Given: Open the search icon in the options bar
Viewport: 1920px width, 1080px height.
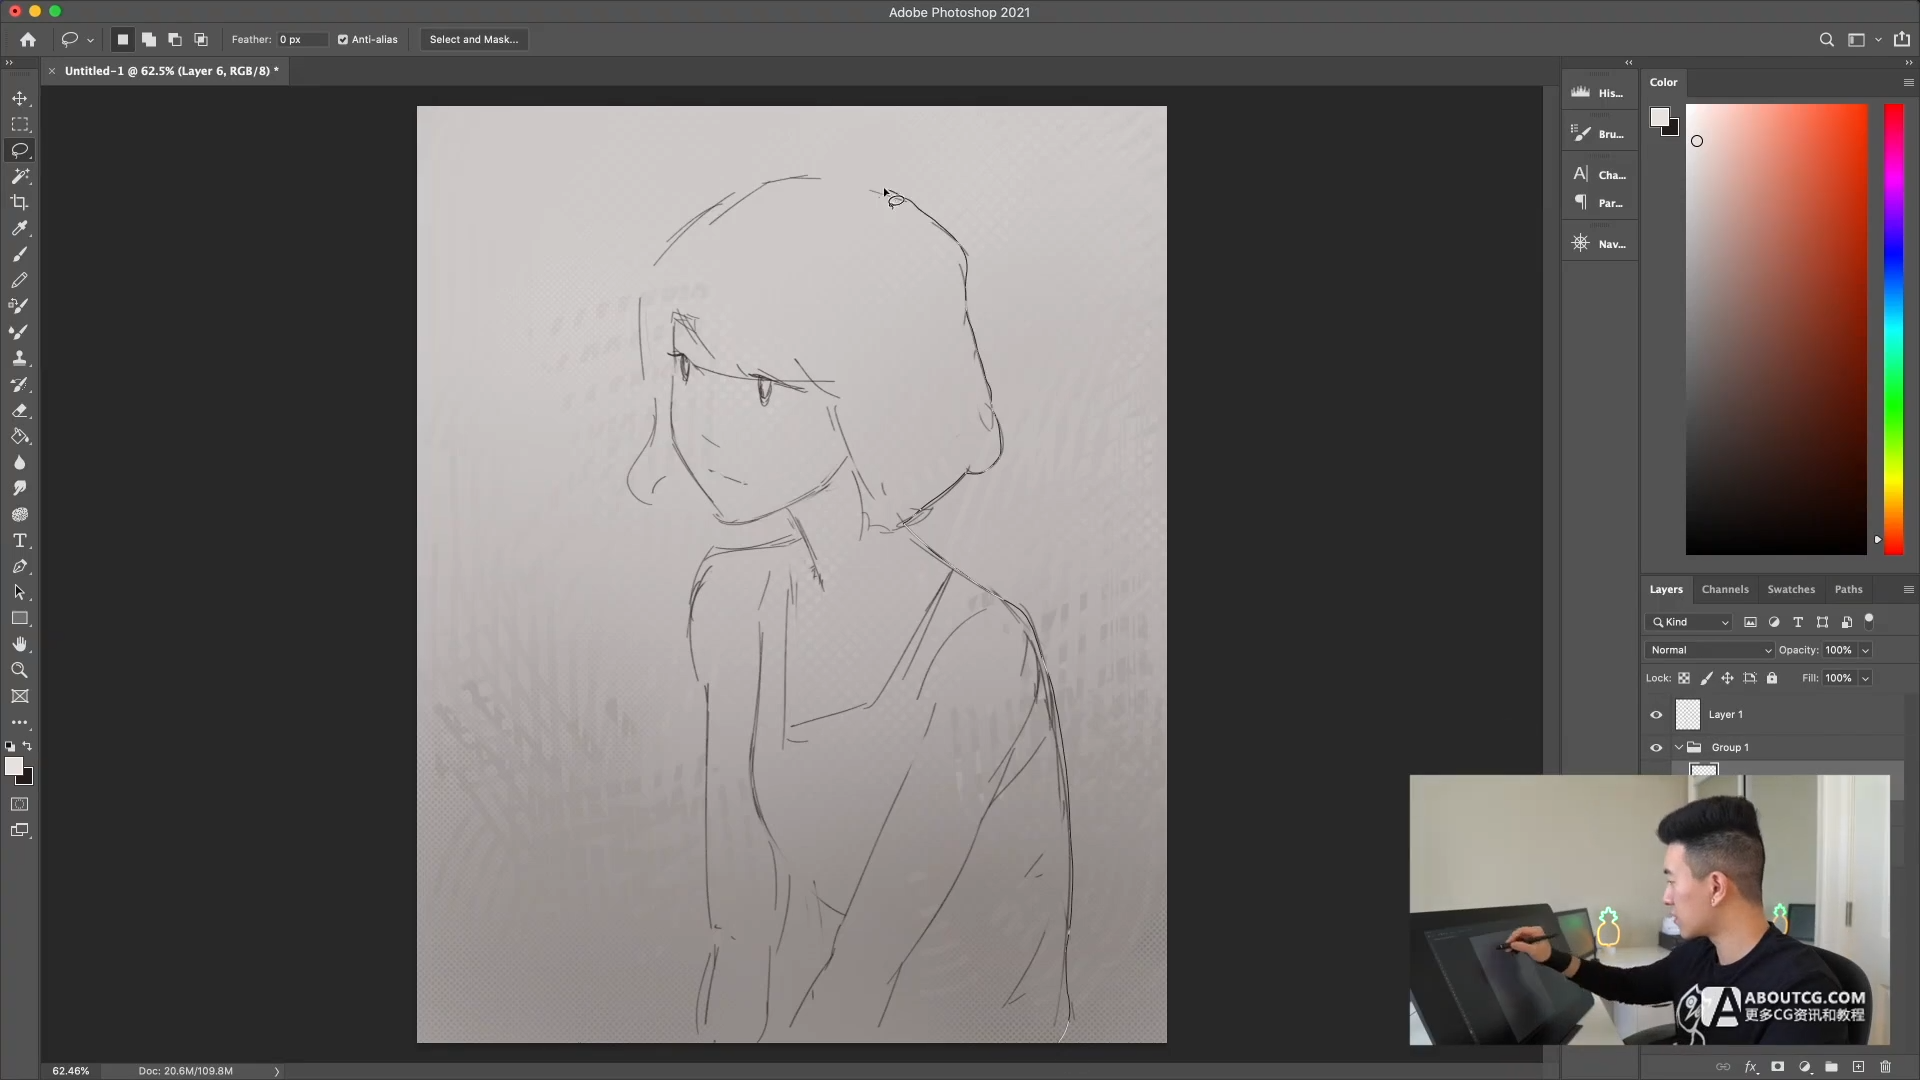Looking at the screenshot, I should tap(1826, 40).
